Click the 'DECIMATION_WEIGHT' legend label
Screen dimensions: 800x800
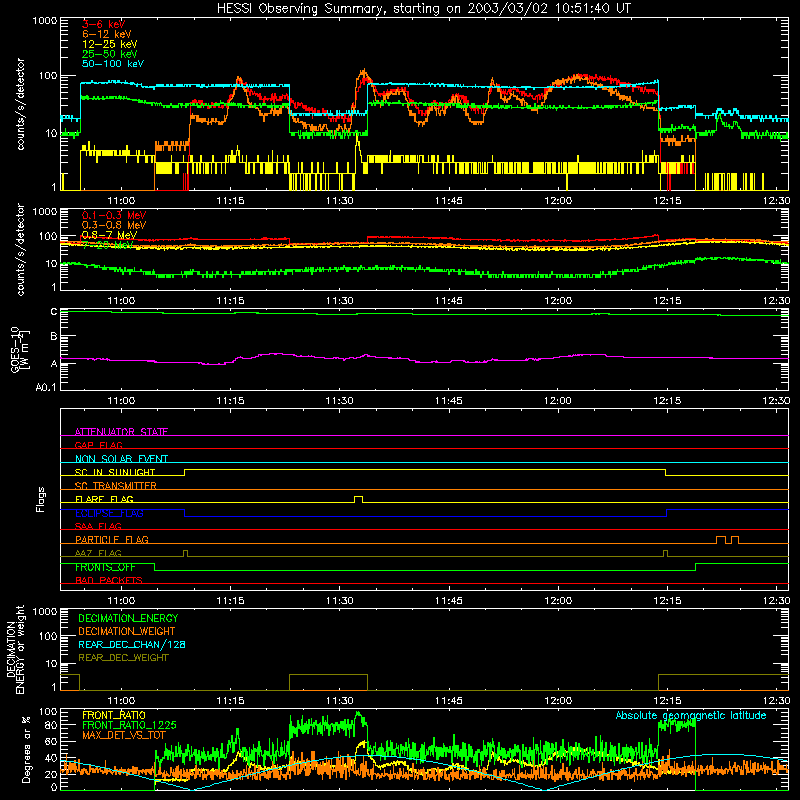127,631
